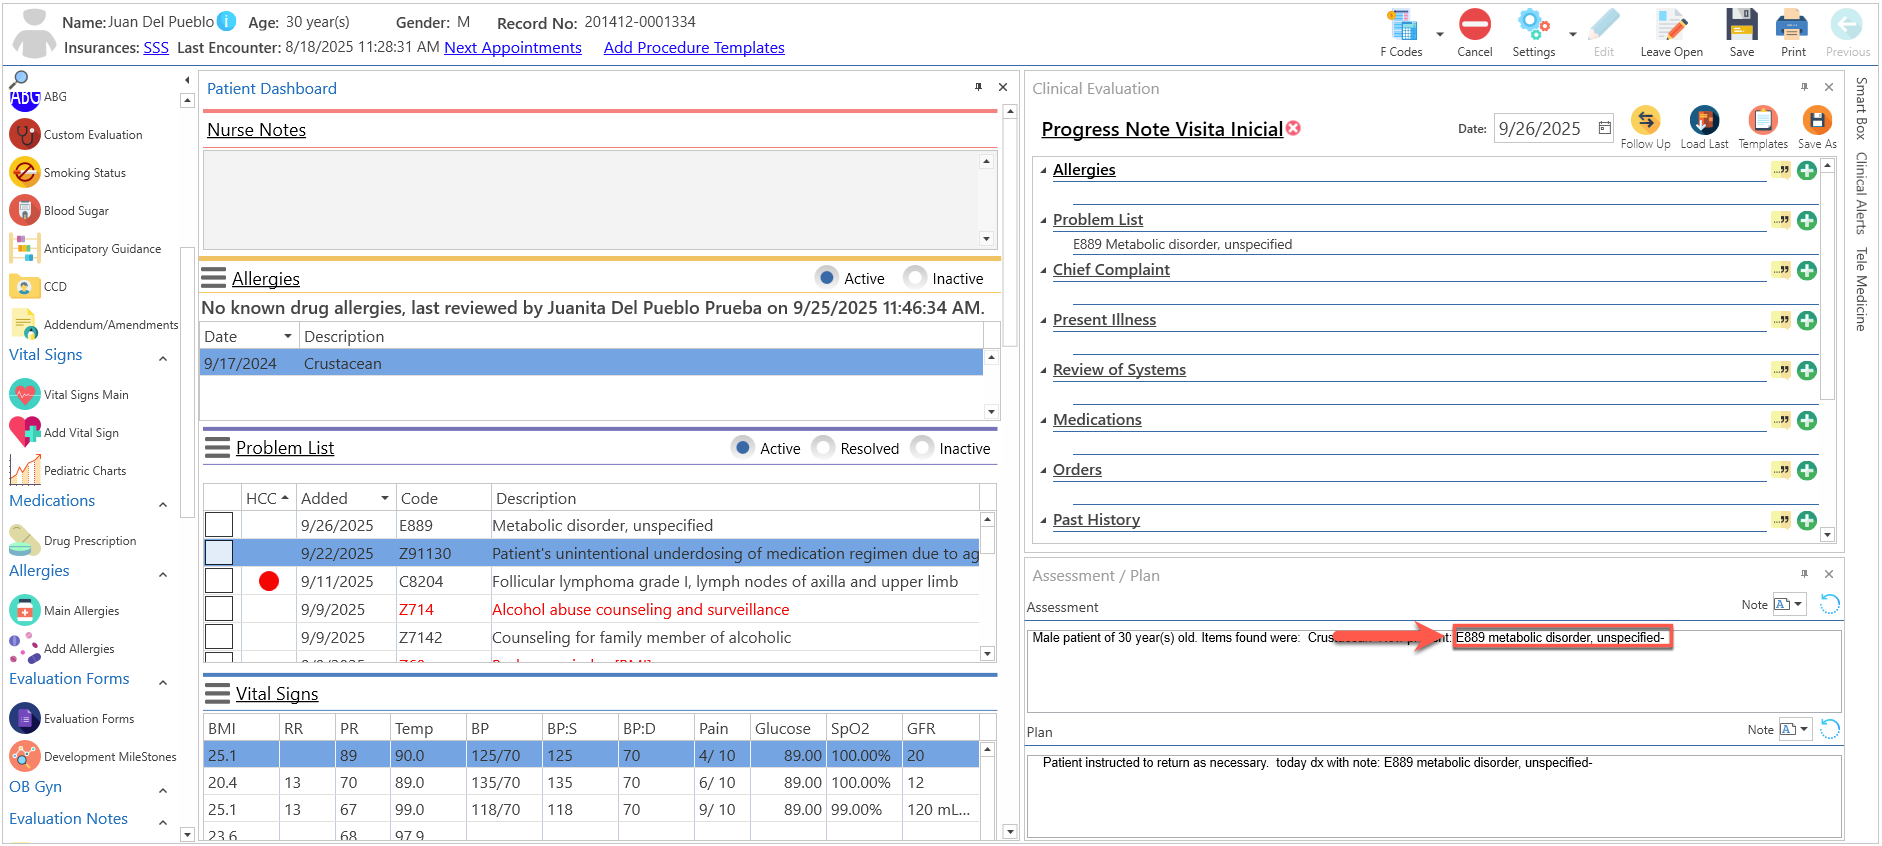Select Active radio in Allergies panel

pyautogui.click(x=827, y=277)
